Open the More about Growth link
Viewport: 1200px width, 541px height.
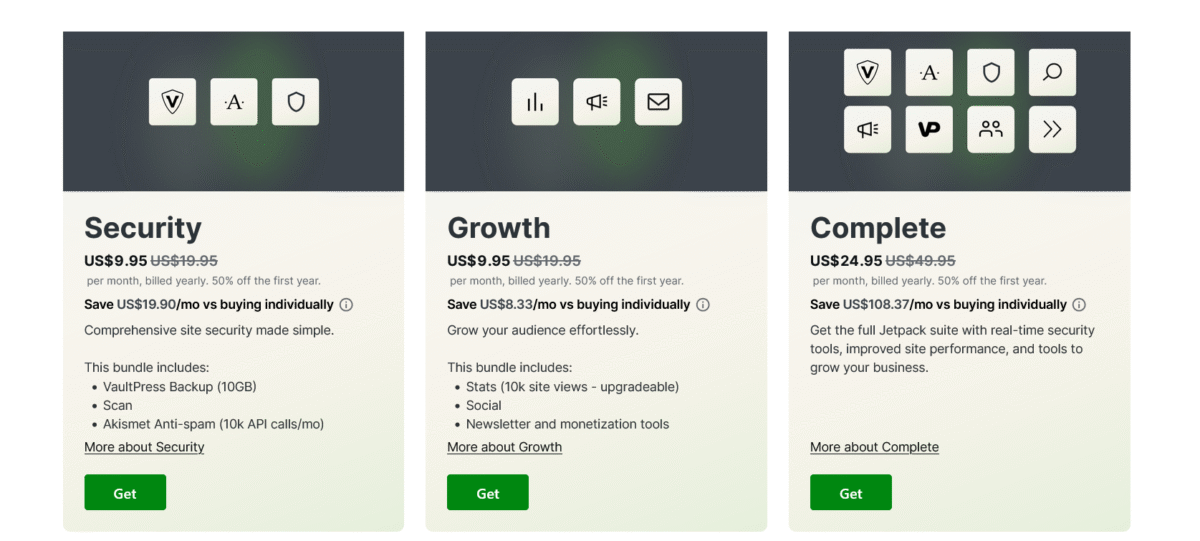click(x=504, y=447)
